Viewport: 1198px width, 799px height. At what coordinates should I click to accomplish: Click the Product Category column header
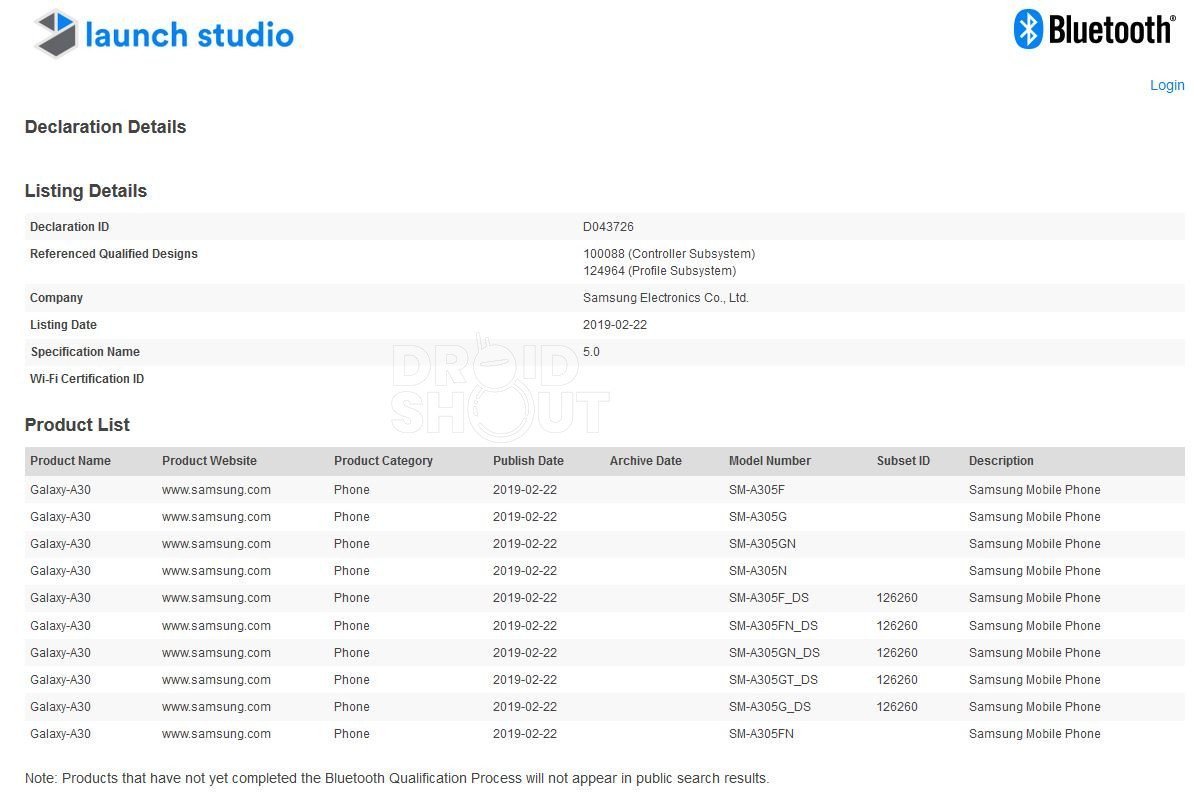point(384,461)
